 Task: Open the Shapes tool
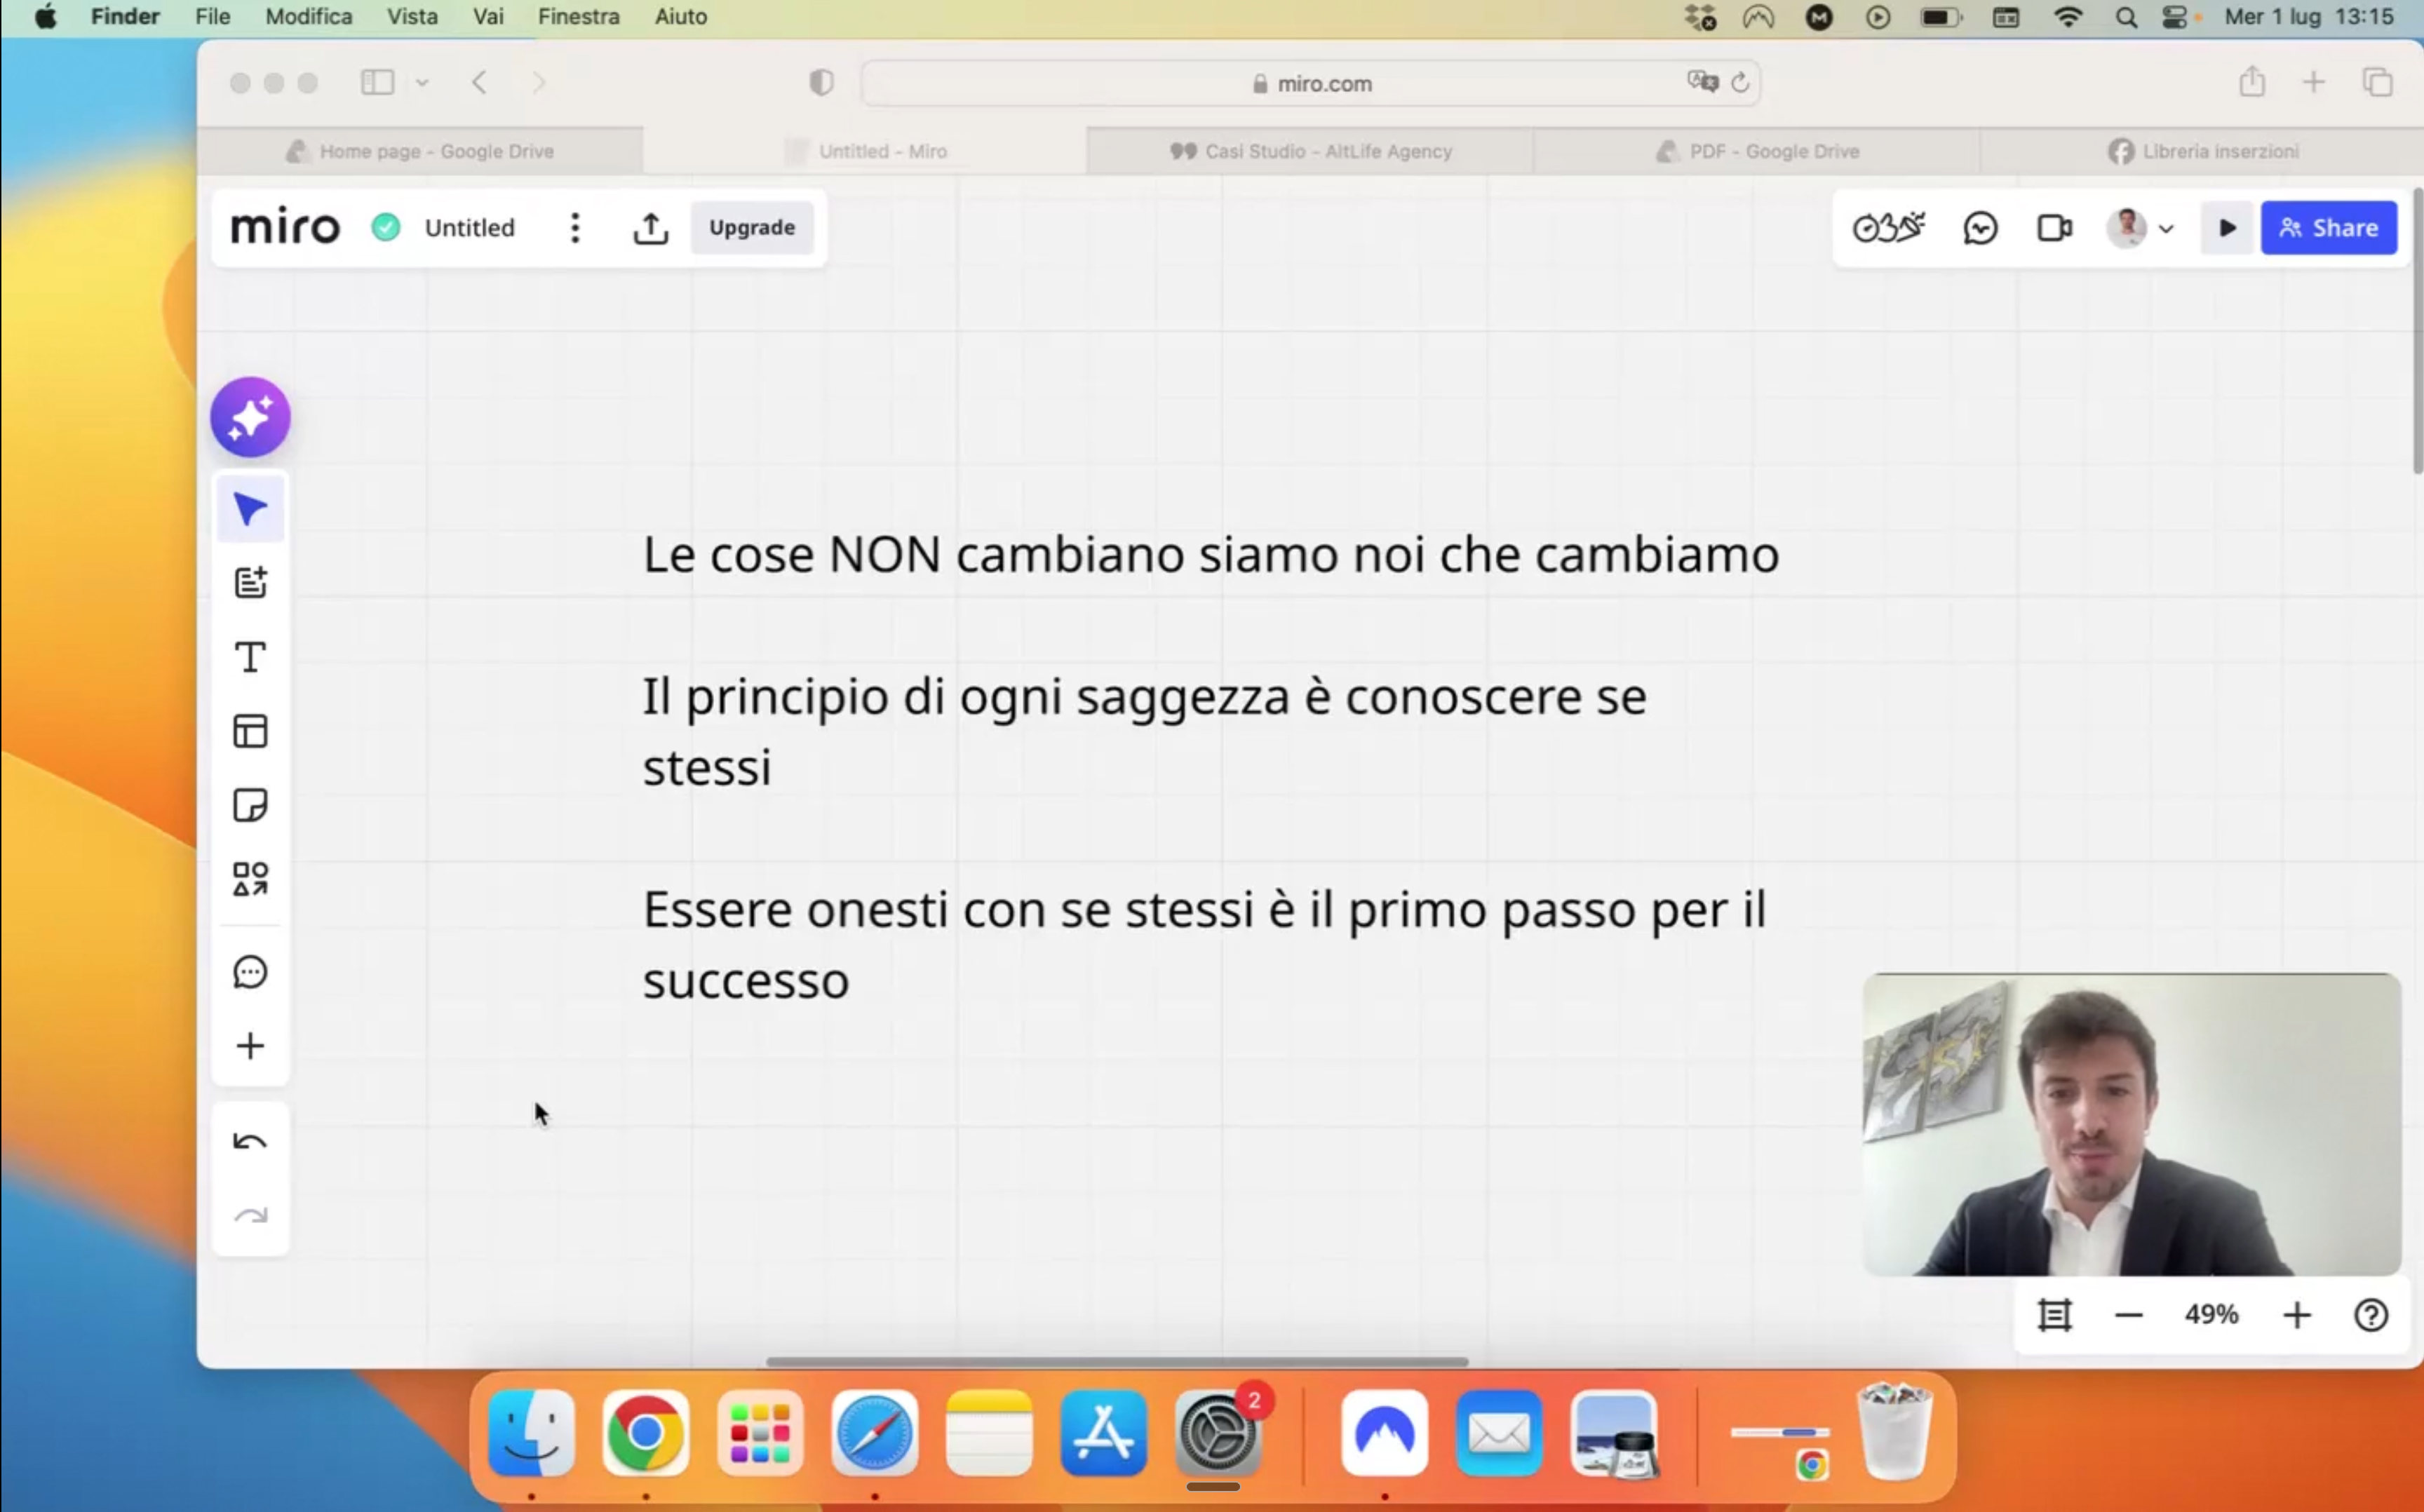250,879
